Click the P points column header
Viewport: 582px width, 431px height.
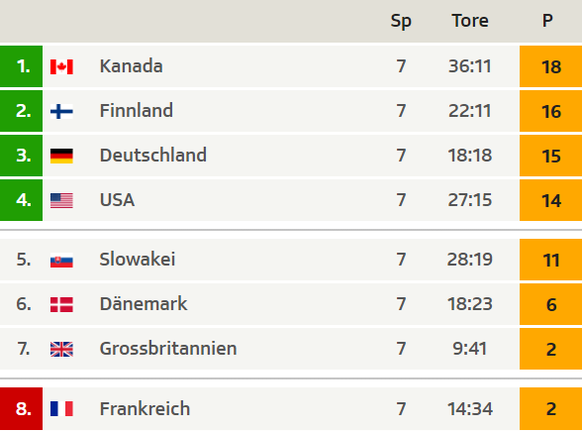[547, 21]
